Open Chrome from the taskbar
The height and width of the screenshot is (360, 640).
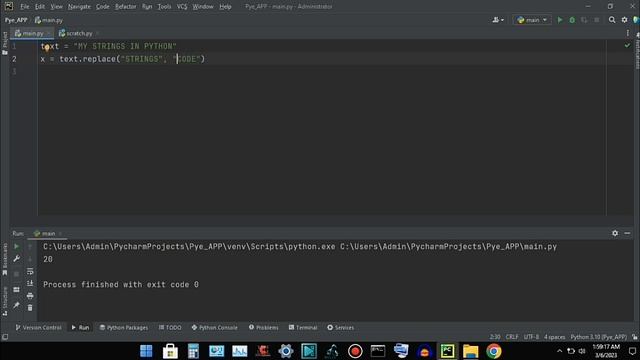coord(493,351)
